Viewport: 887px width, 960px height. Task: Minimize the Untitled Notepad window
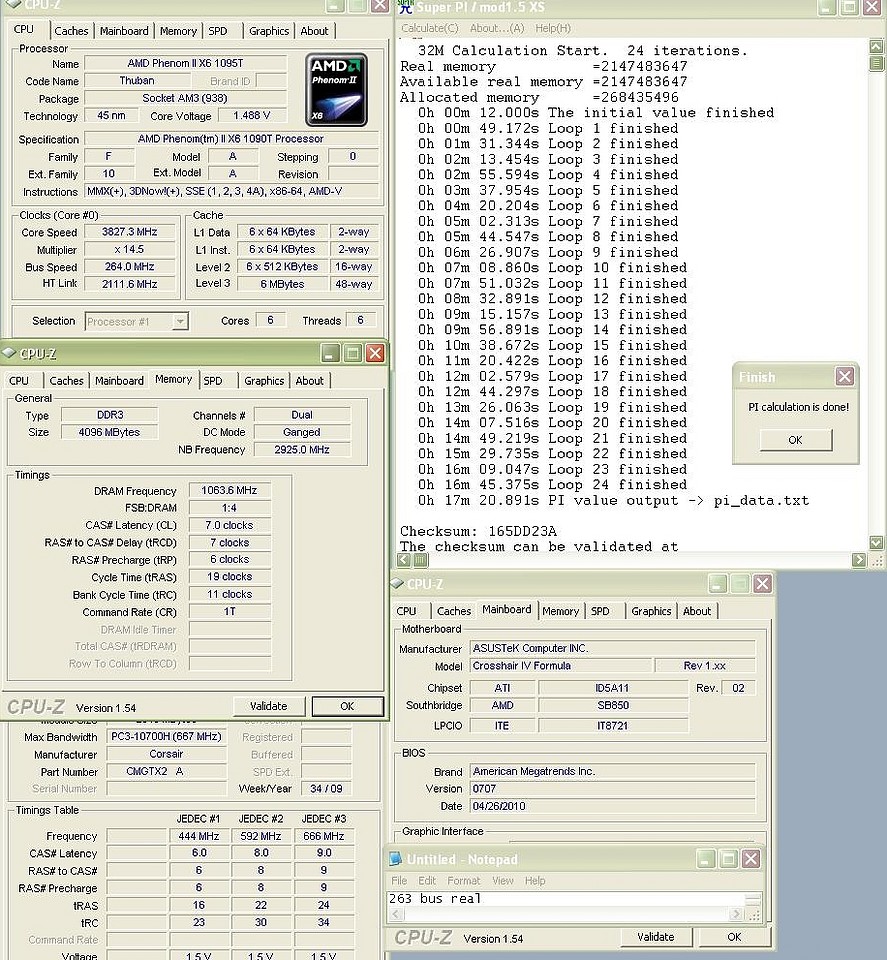point(706,859)
